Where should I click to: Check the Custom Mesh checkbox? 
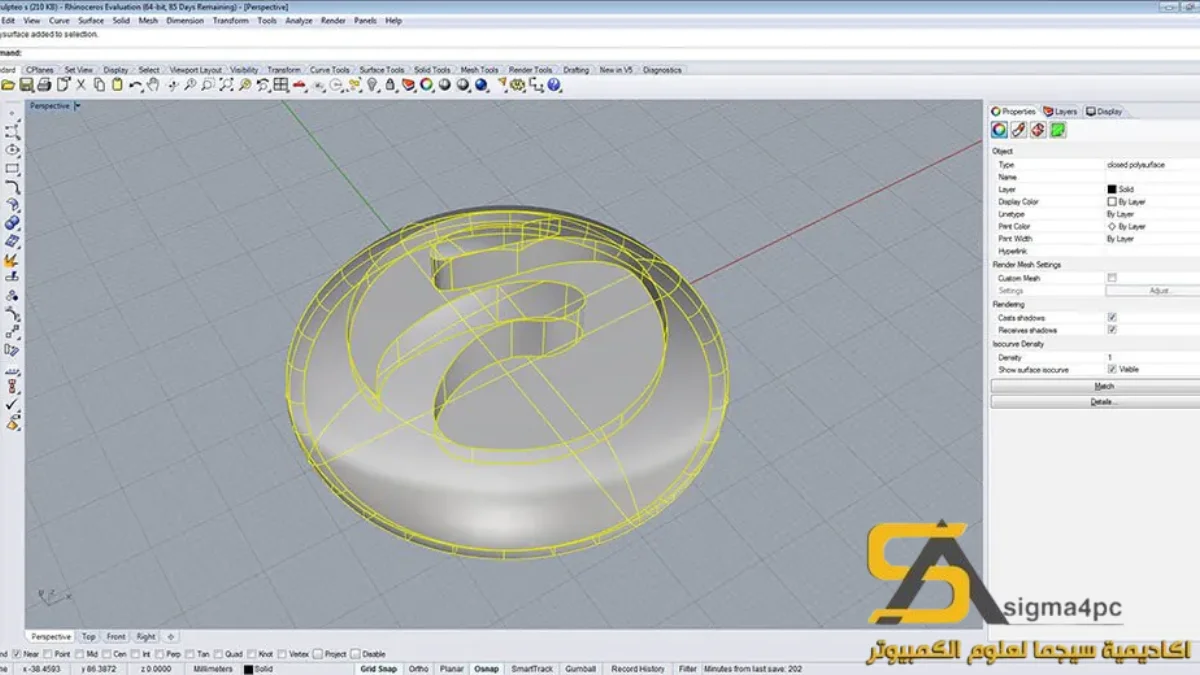(1112, 278)
